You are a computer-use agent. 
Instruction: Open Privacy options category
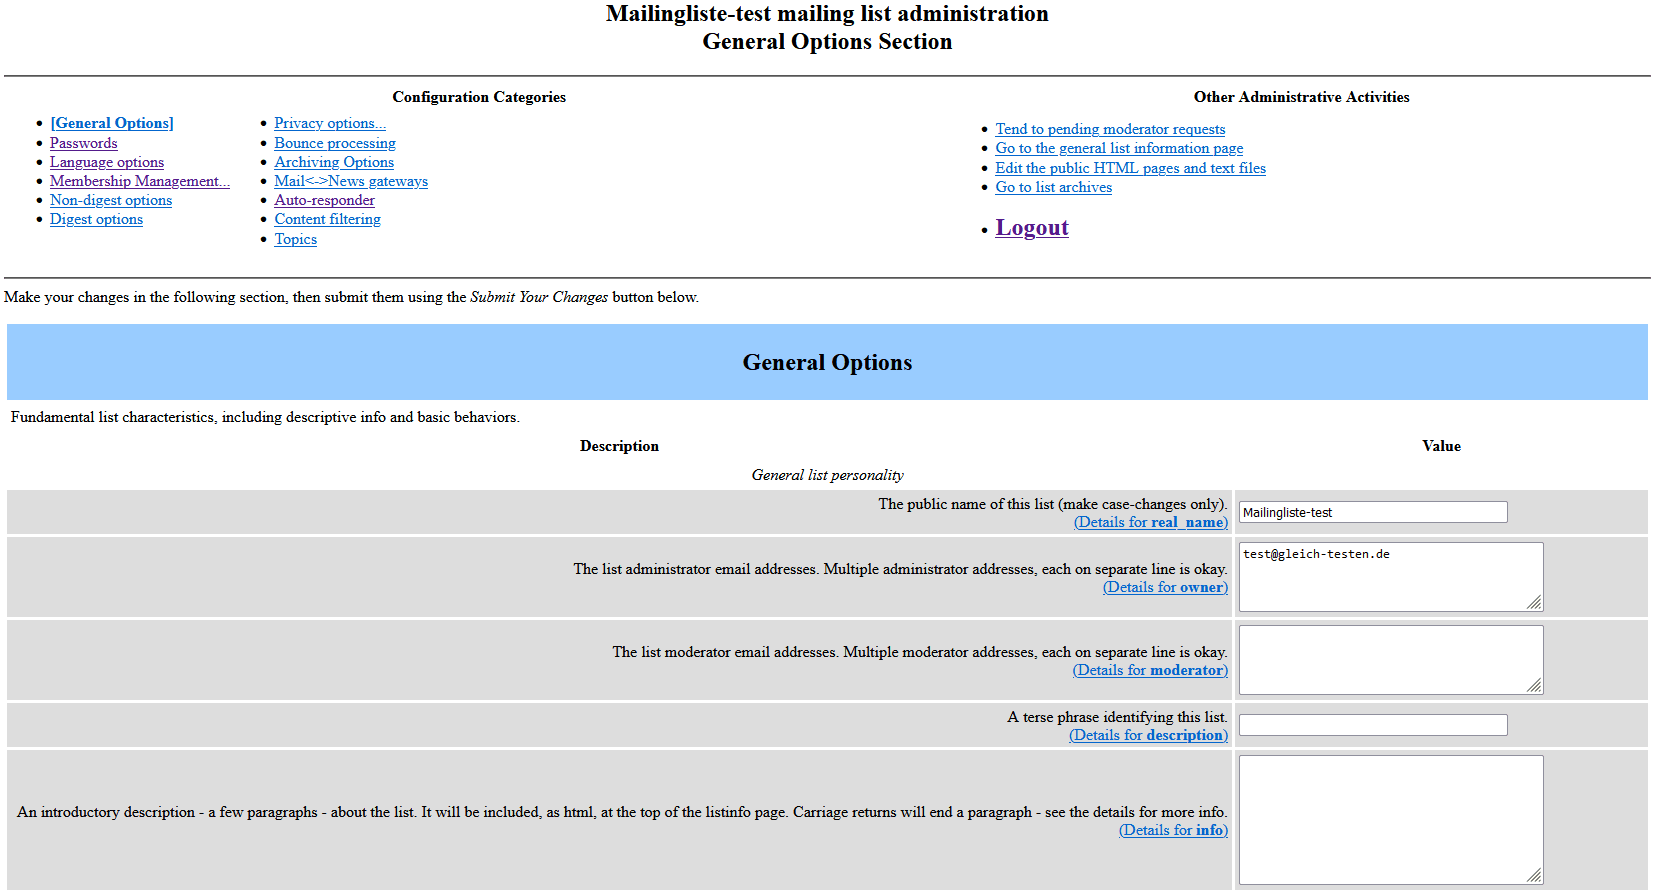329,123
